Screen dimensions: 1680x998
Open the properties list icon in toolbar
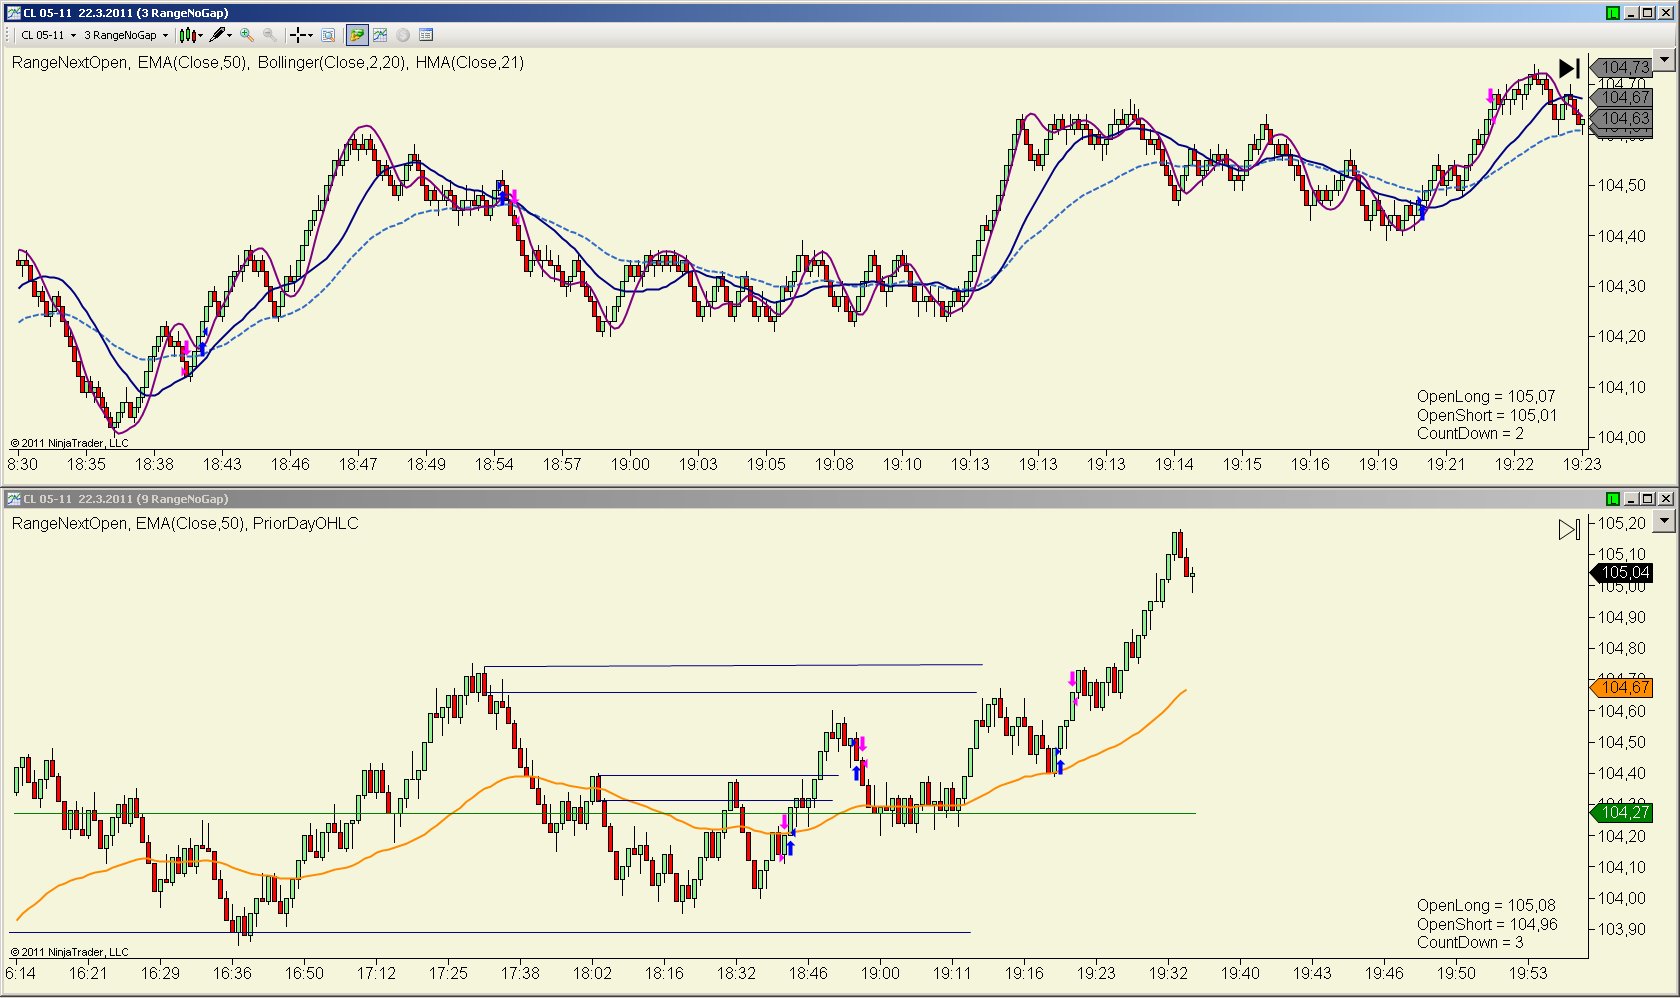(426, 35)
